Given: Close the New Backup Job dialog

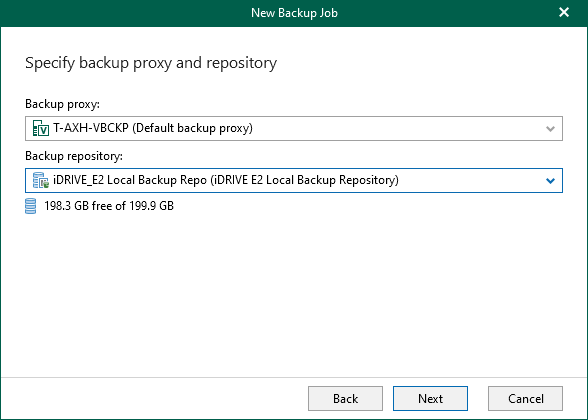Looking at the screenshot, I should click(x=564, y=13).
